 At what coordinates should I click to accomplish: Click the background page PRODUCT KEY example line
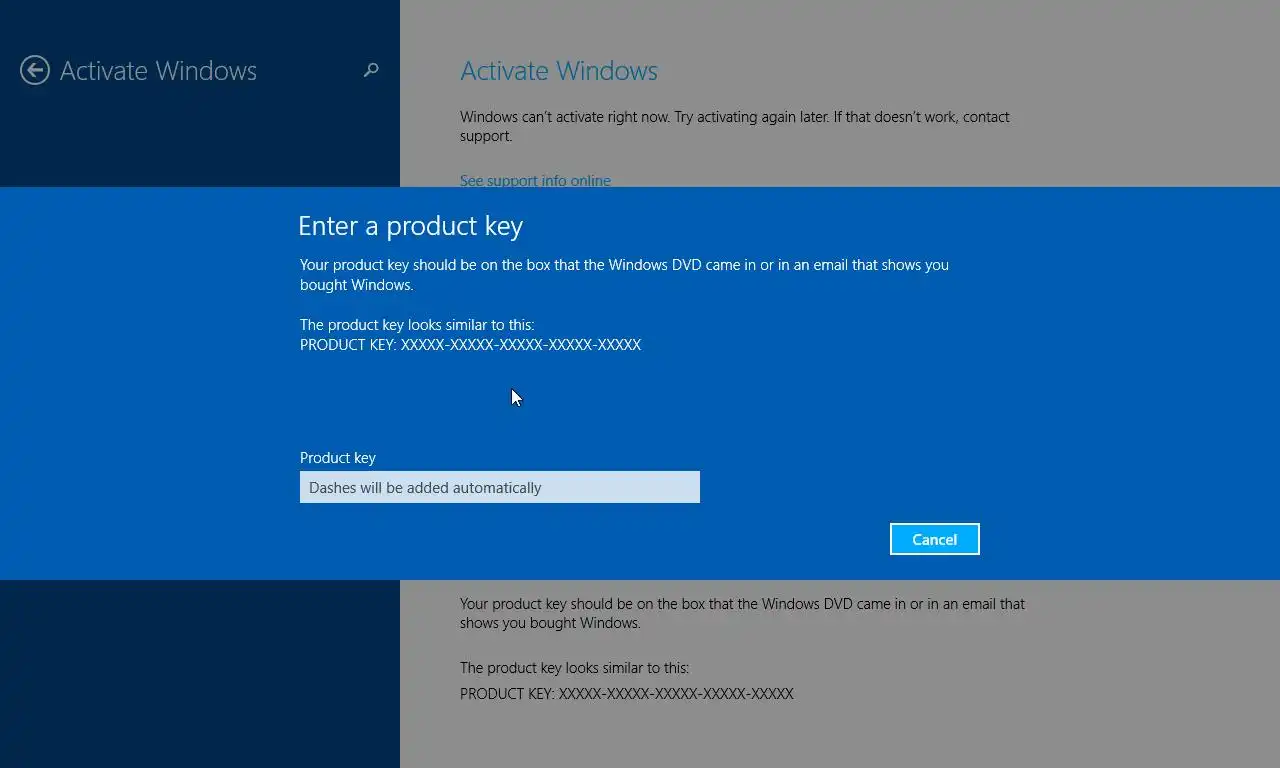click(x=627, y=694)
